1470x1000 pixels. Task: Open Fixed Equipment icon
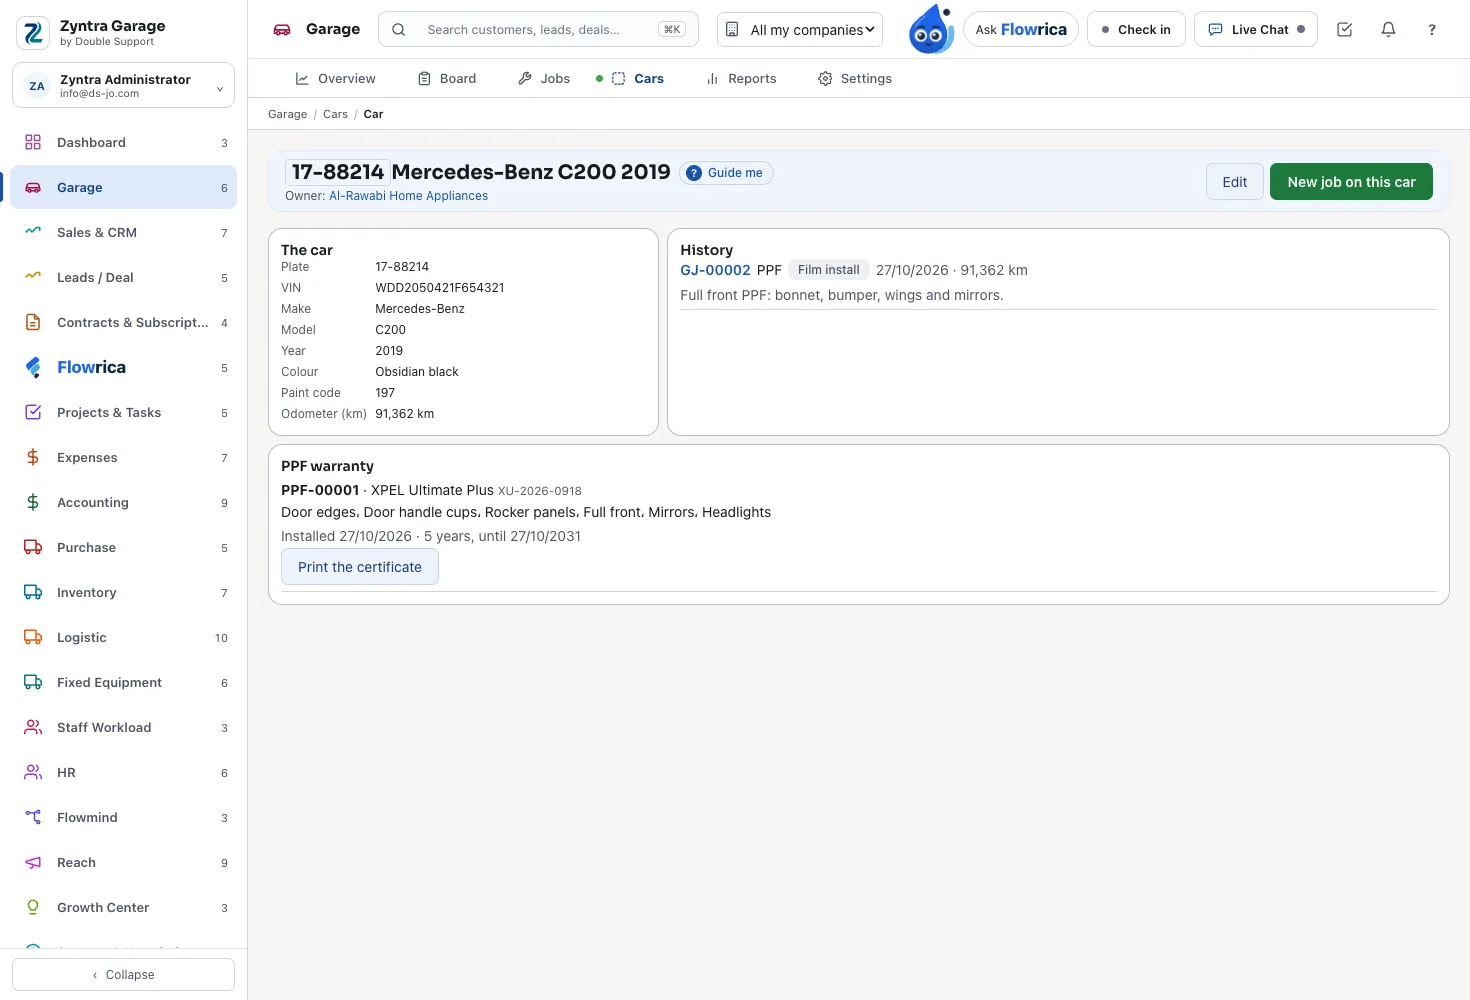coord(33,682)
